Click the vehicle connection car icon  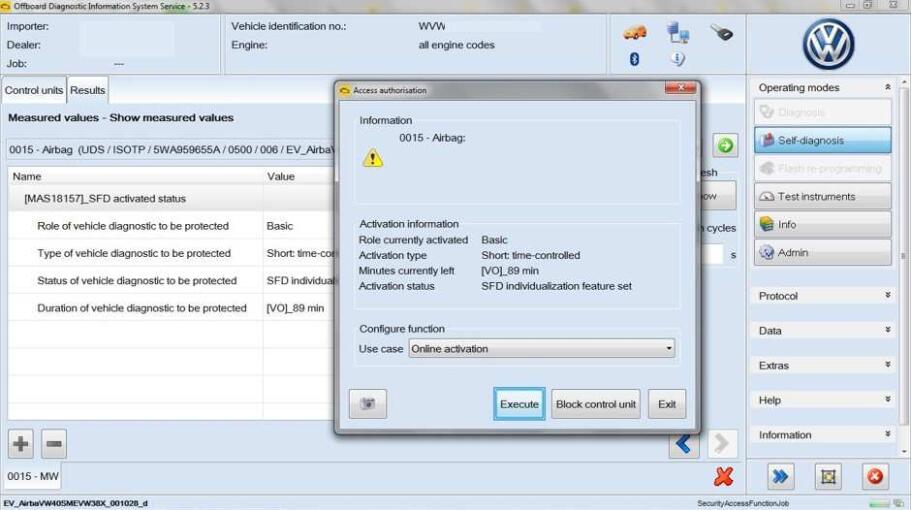[635, 33]
